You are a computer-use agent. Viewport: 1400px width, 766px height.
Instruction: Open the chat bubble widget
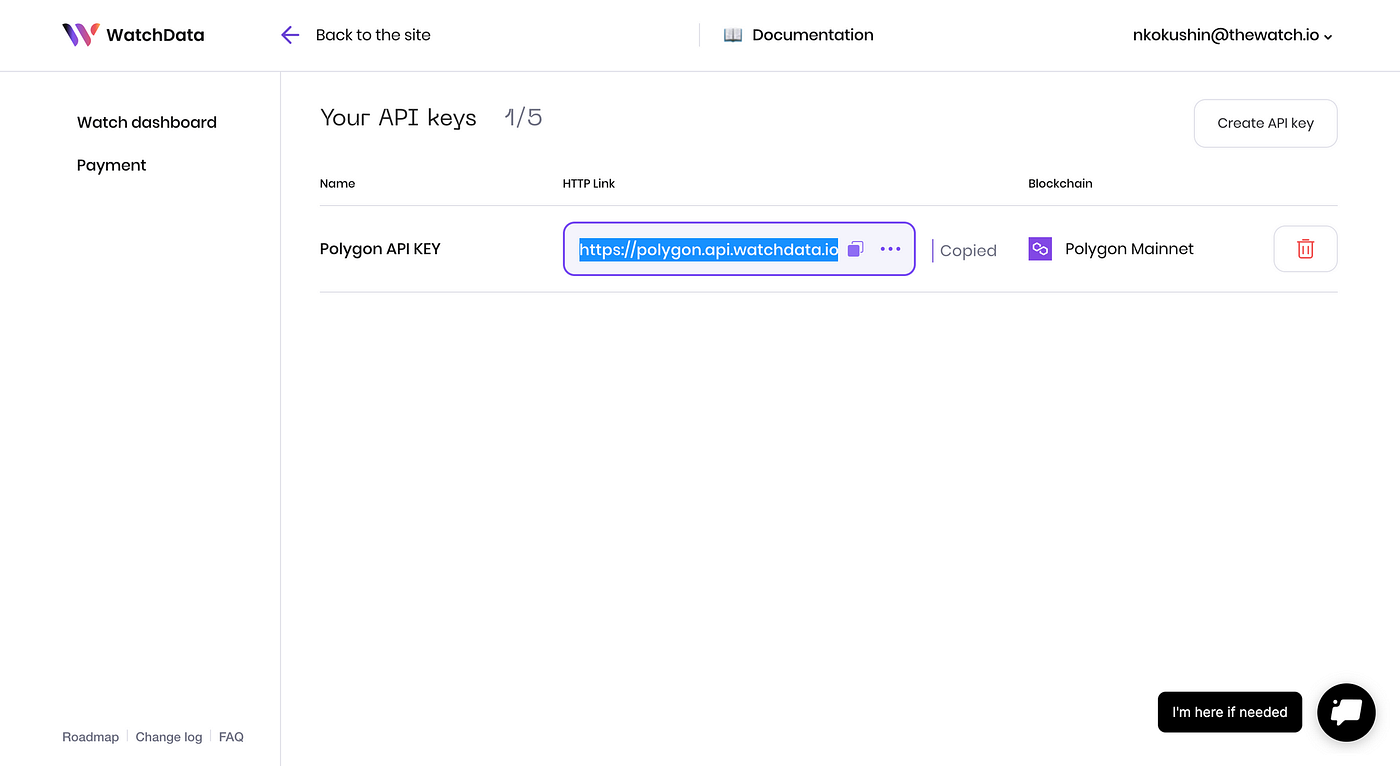click(1346, 712)
